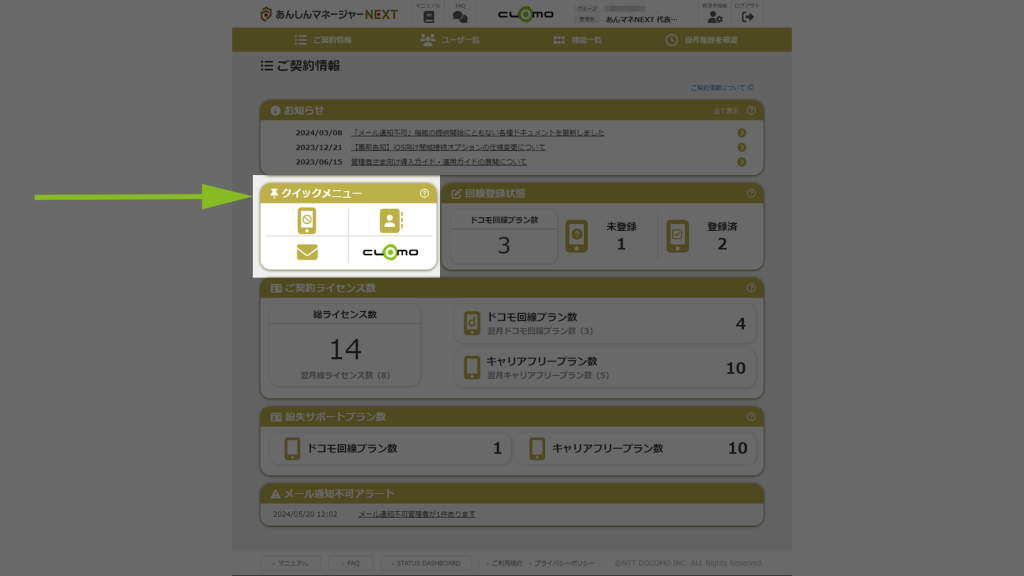Image resolution: width=1024 pixels, height=576 pixels.
Task: Click the 翌月ドコモ回線プラン数 (3) text
Action: [540, 331]
